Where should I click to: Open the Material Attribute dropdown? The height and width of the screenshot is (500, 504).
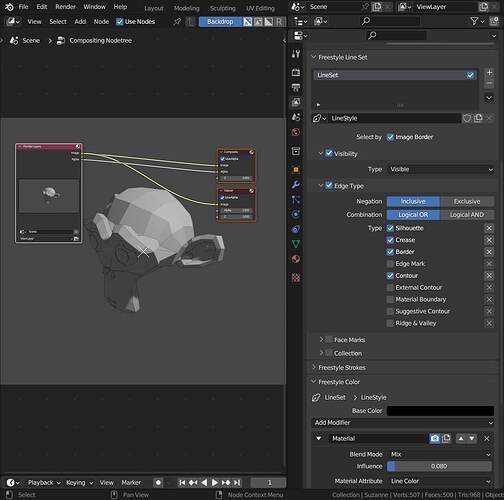[440, 481]
